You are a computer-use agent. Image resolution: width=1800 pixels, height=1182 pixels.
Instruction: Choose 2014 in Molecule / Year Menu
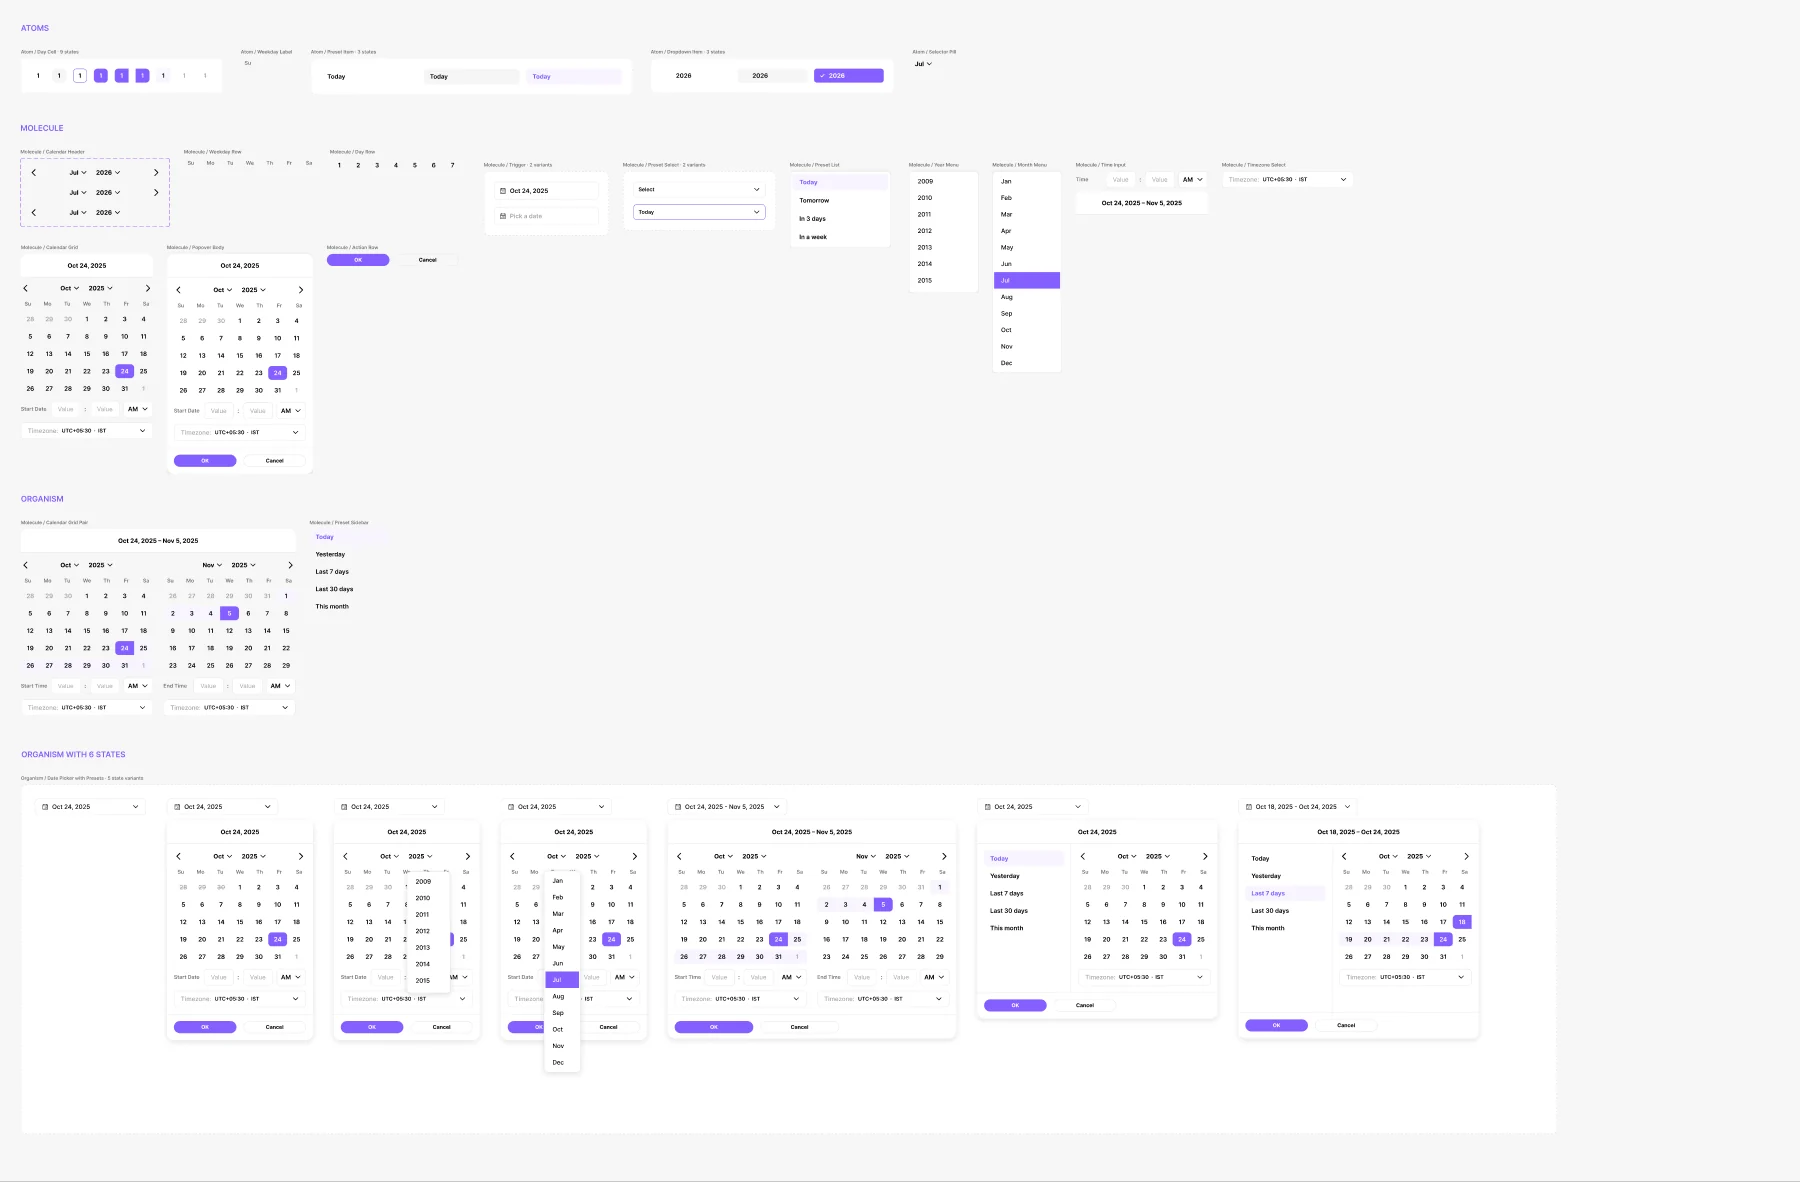point(943,264)
